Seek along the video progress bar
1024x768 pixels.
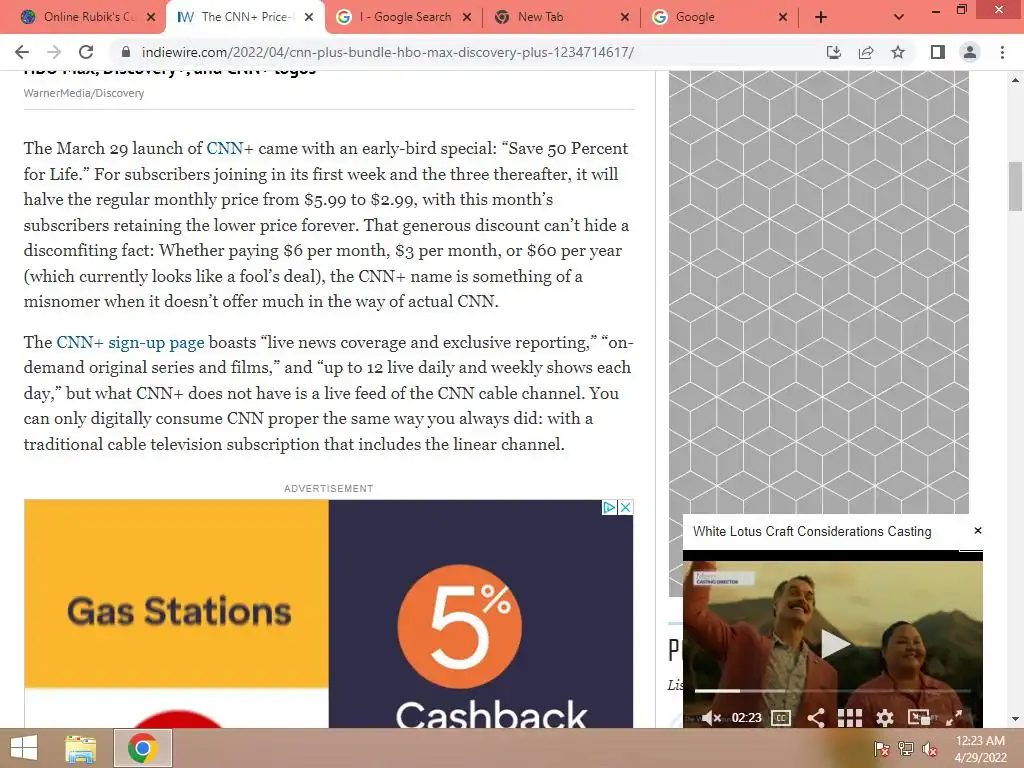[833, 690]
